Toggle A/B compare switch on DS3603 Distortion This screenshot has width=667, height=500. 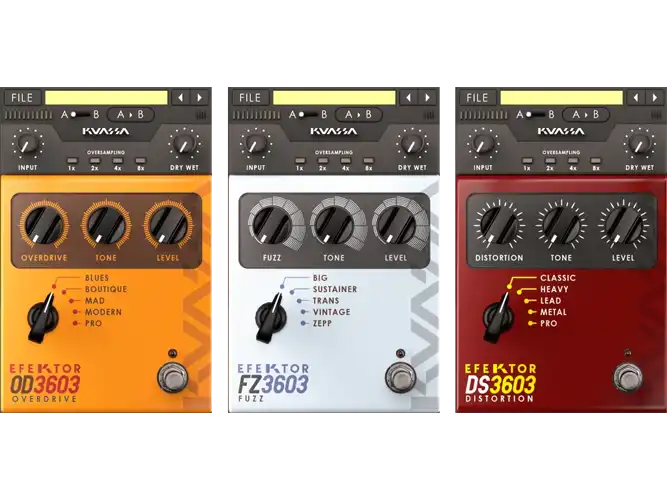(x=535, y=114)
